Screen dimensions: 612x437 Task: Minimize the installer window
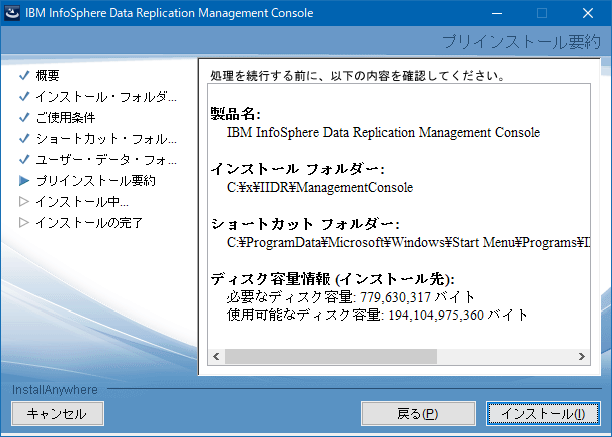click(x=497, y=13)
